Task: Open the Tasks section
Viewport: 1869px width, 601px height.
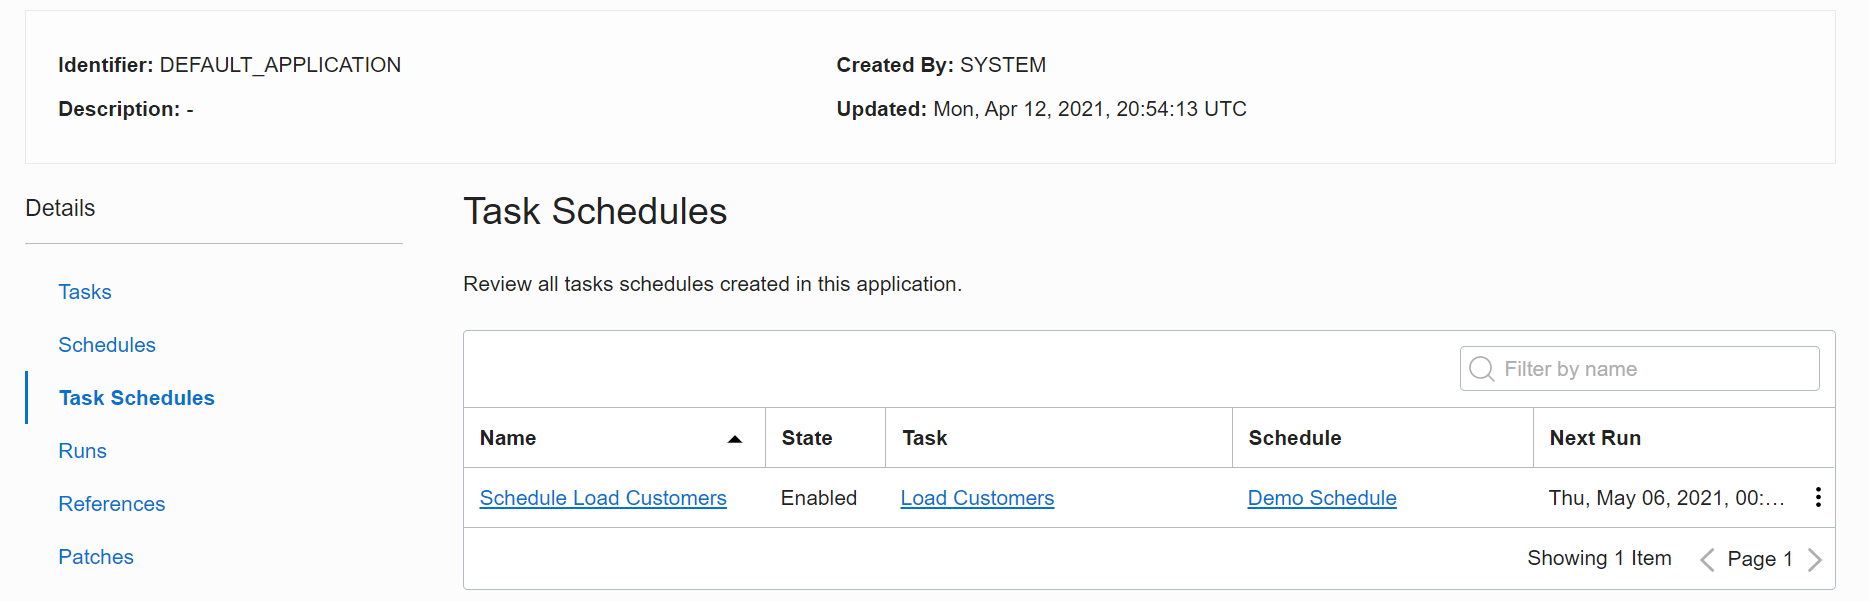Action: pos(85,292)
